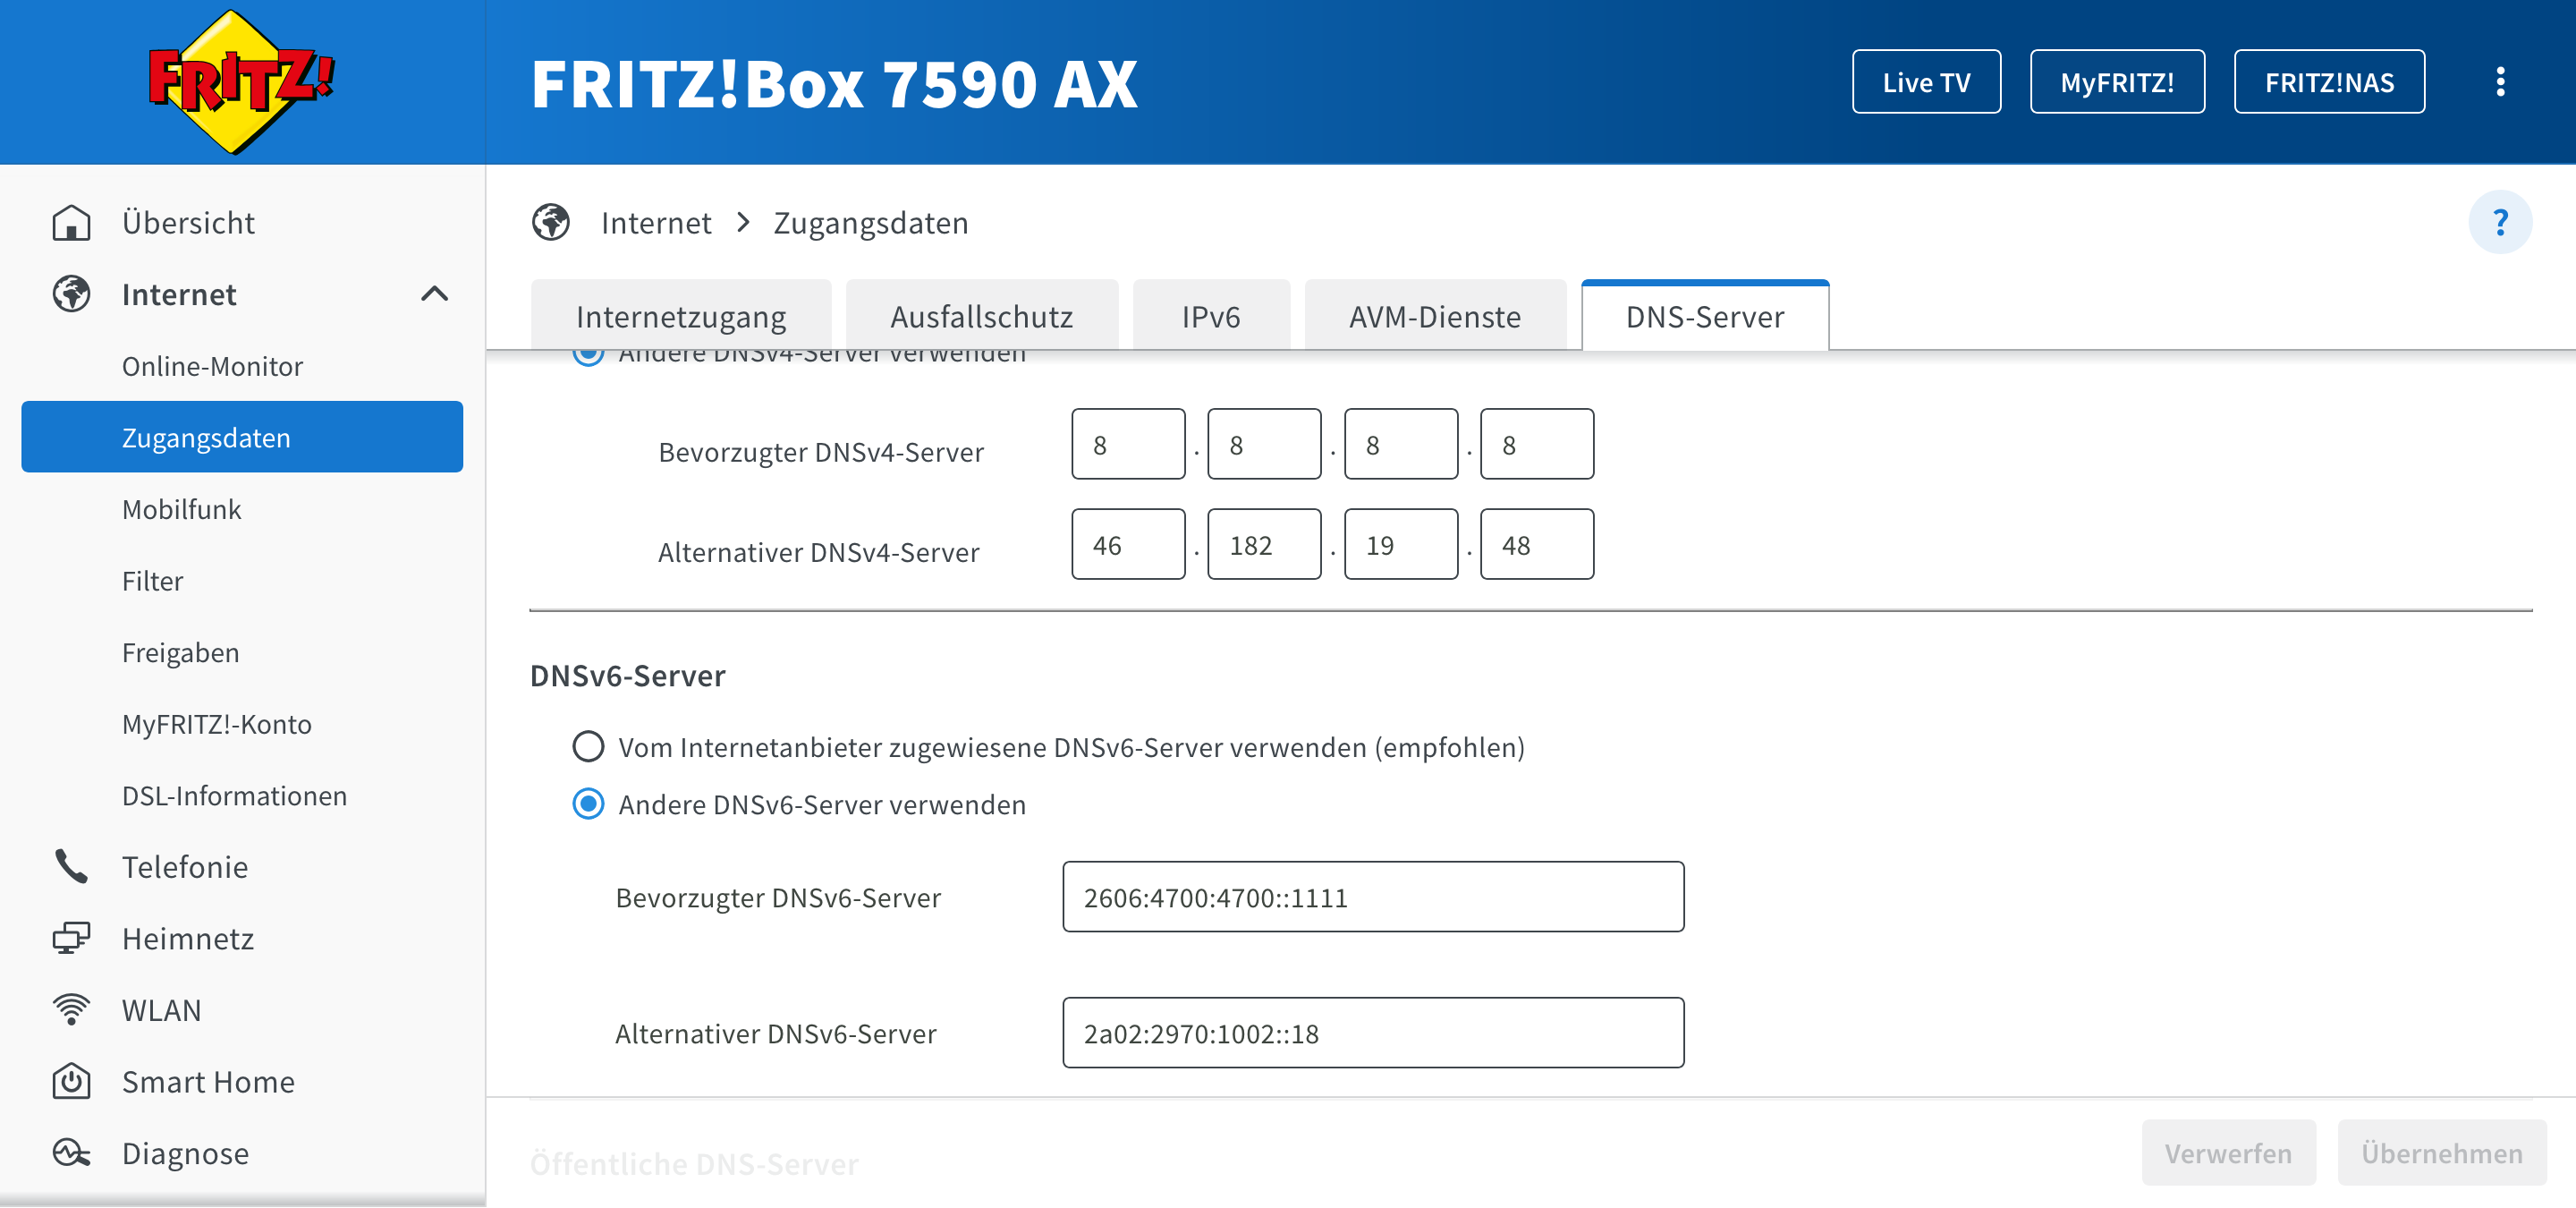
Task: Select provider-assigned DNSv6 servers option
Action: tap(588, 746)
